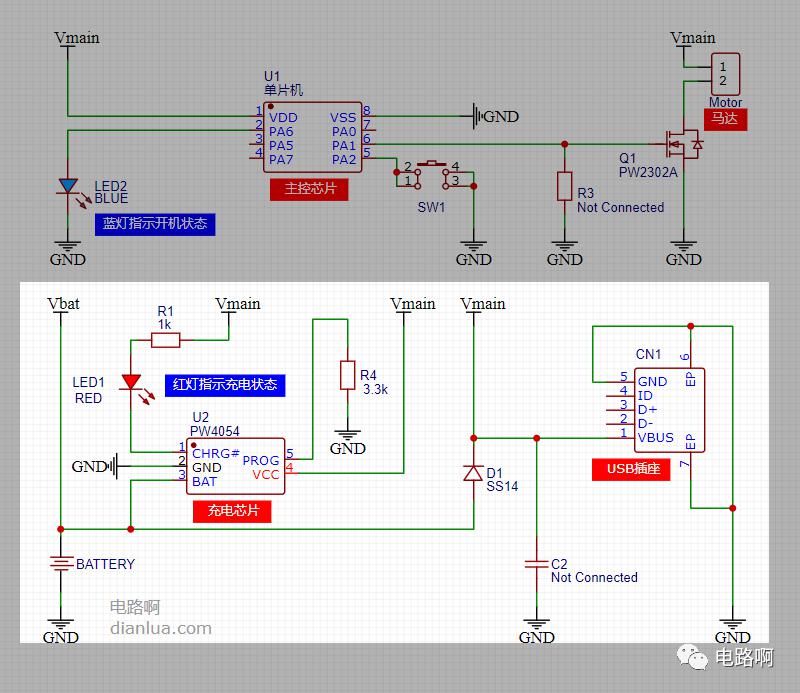Click the R3 Not Connected resistor
The image size is (800, 693).
coord(564,186)
